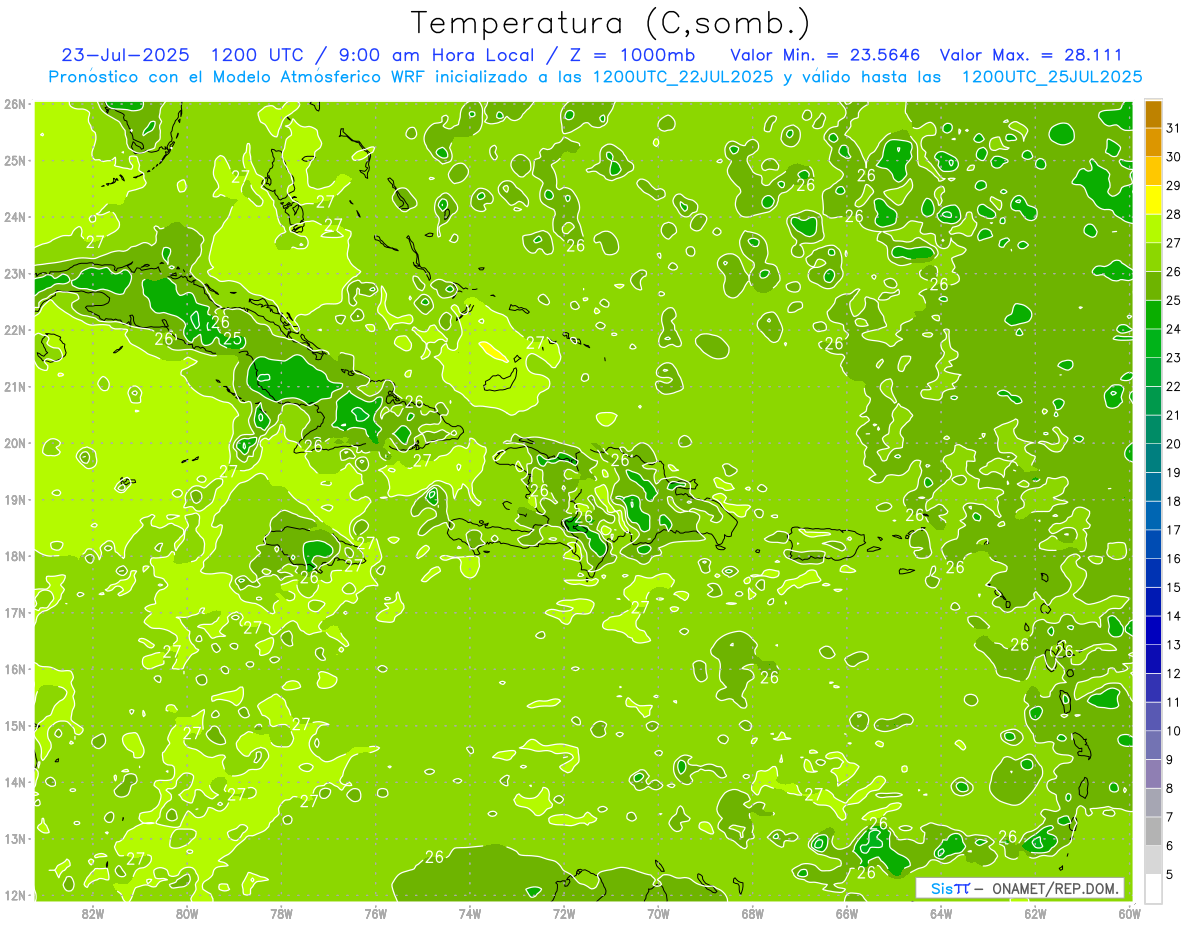Click the yellow legend swatch between 28 and 29

[x=1153, y=200]
